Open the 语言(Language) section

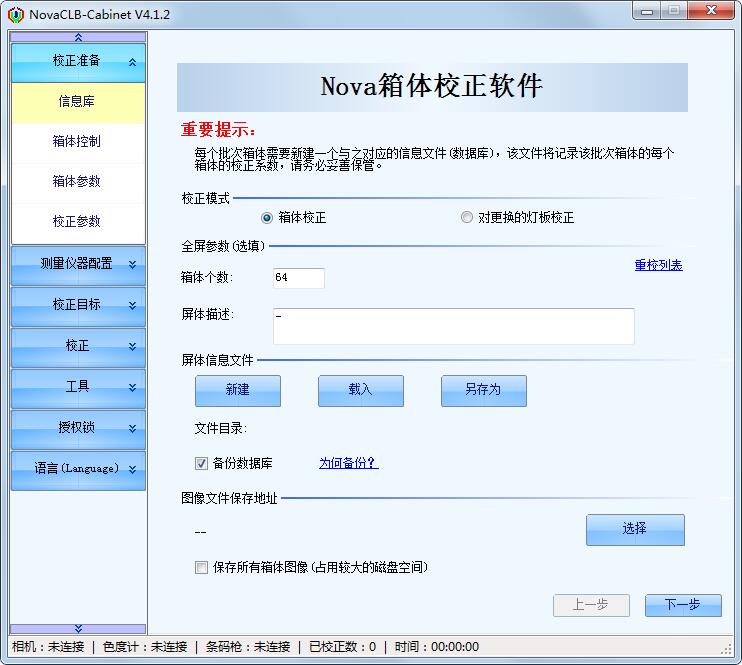(78, 469)
